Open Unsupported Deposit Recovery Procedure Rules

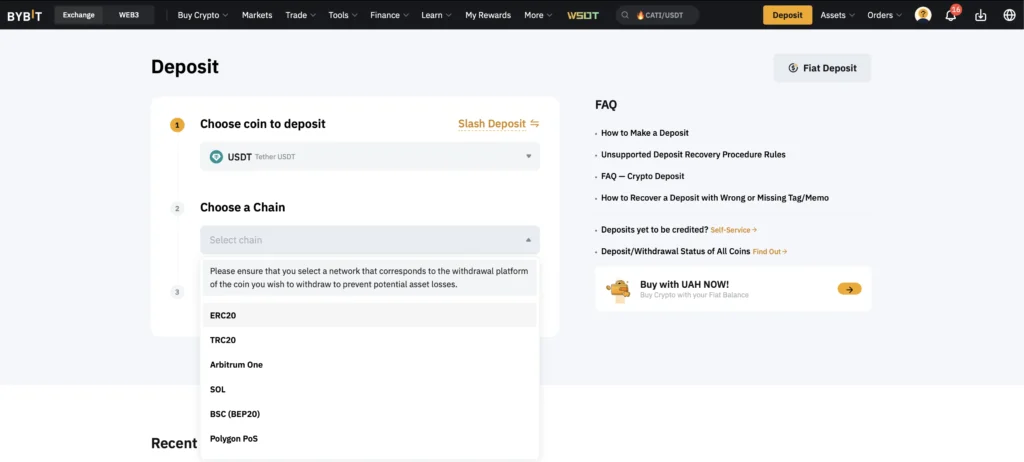click(693, 155)
